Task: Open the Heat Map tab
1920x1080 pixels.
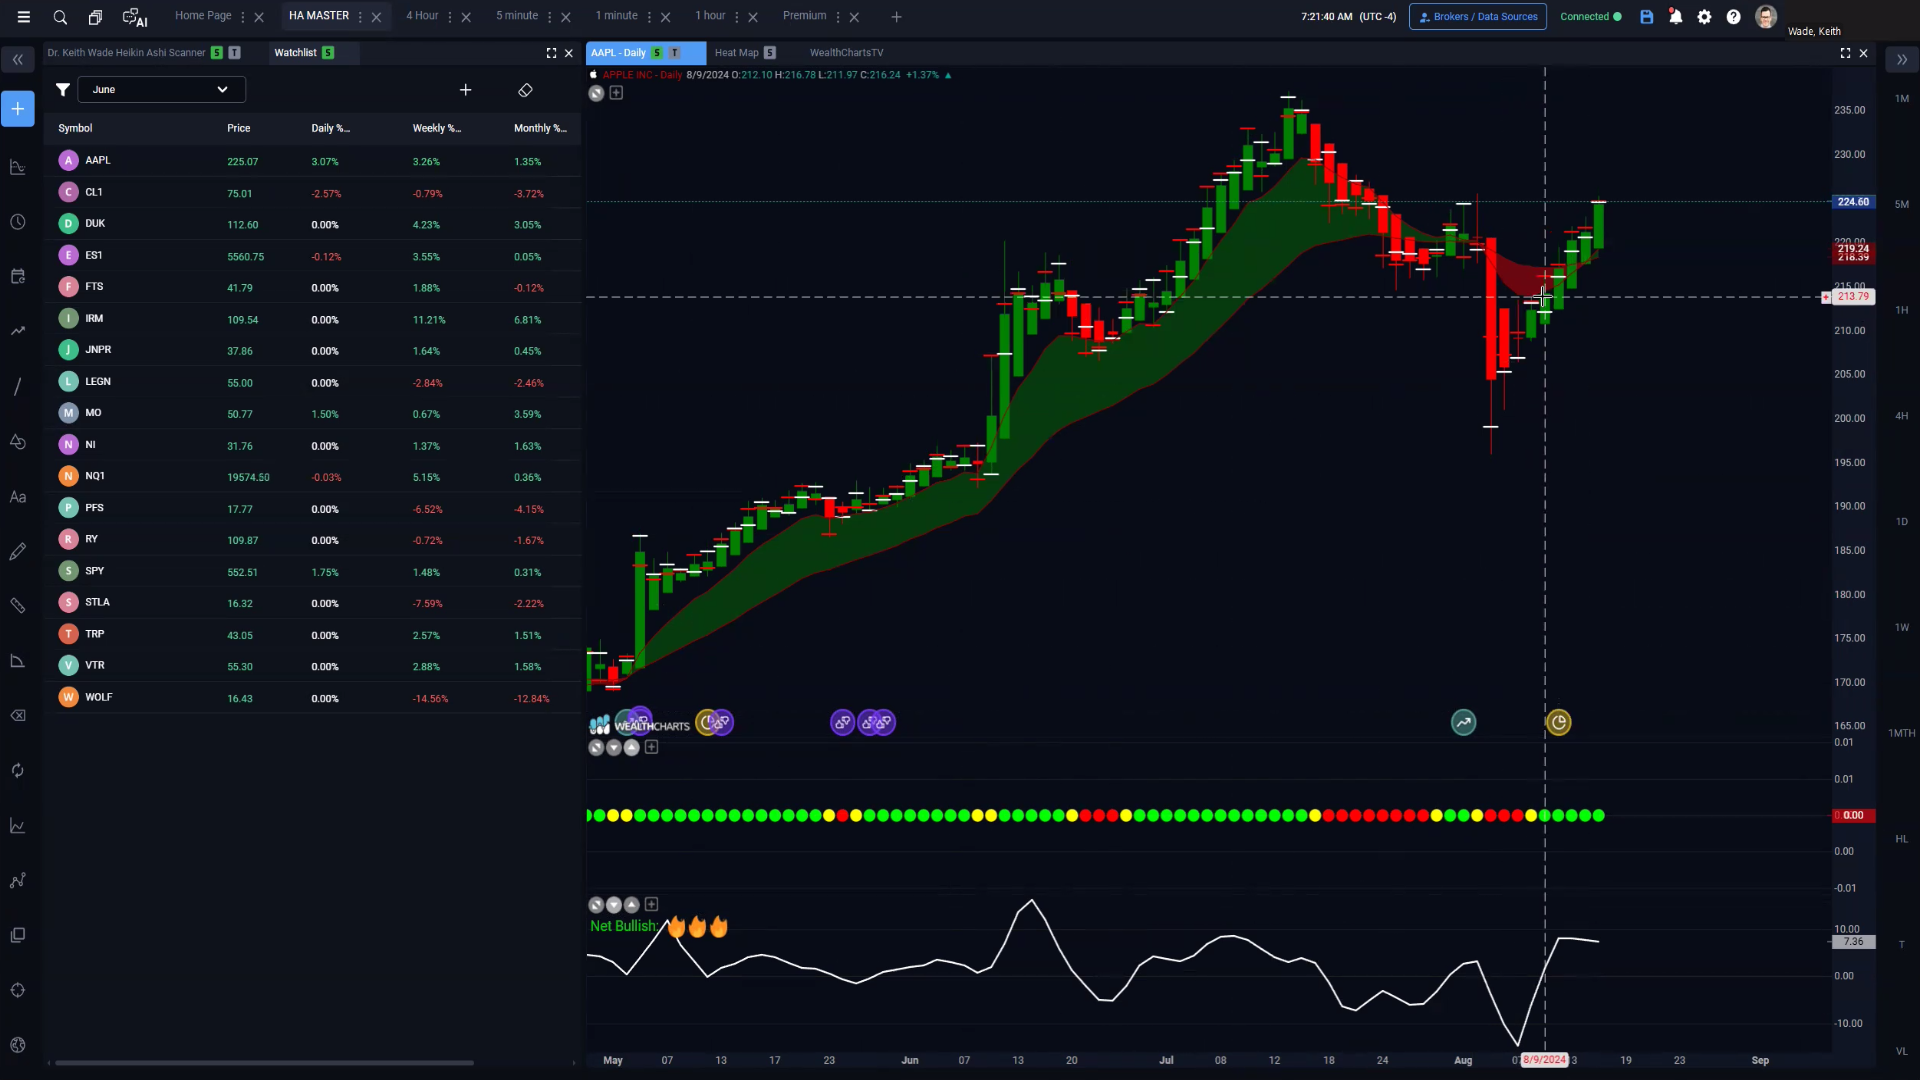Action: tap(737, 53)
